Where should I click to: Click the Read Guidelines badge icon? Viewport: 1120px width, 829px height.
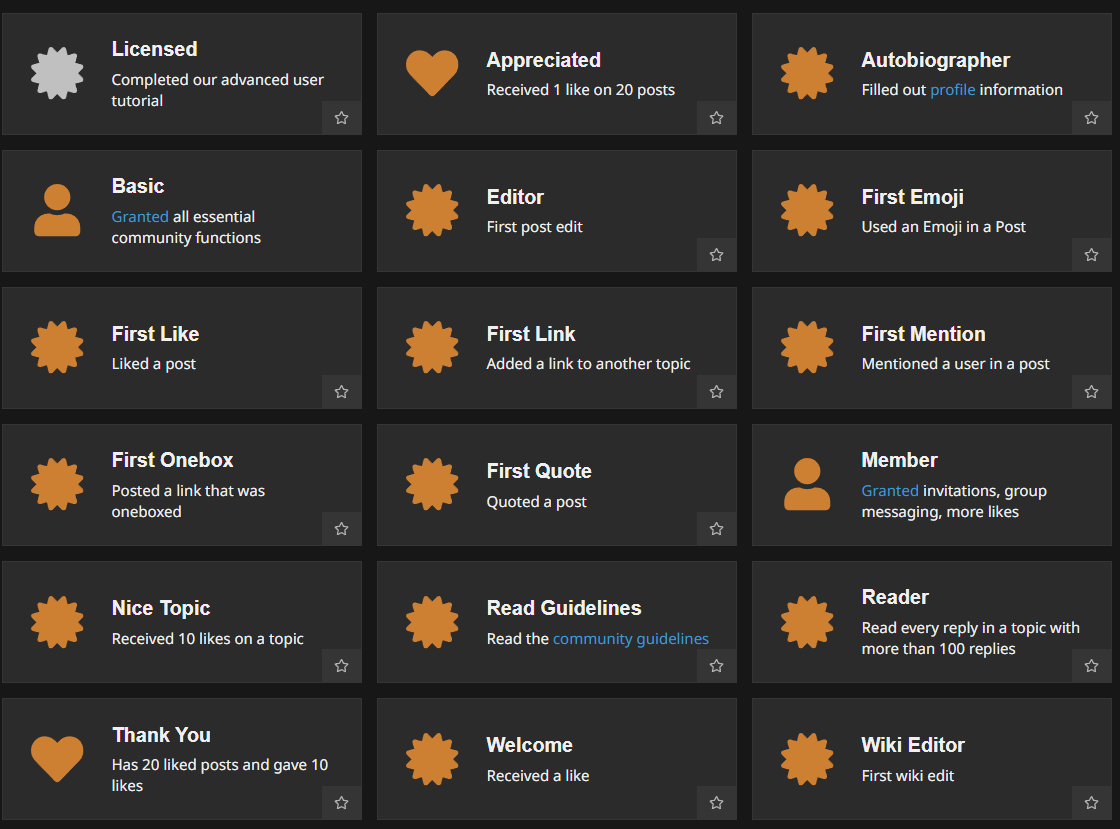click(432, 621)
